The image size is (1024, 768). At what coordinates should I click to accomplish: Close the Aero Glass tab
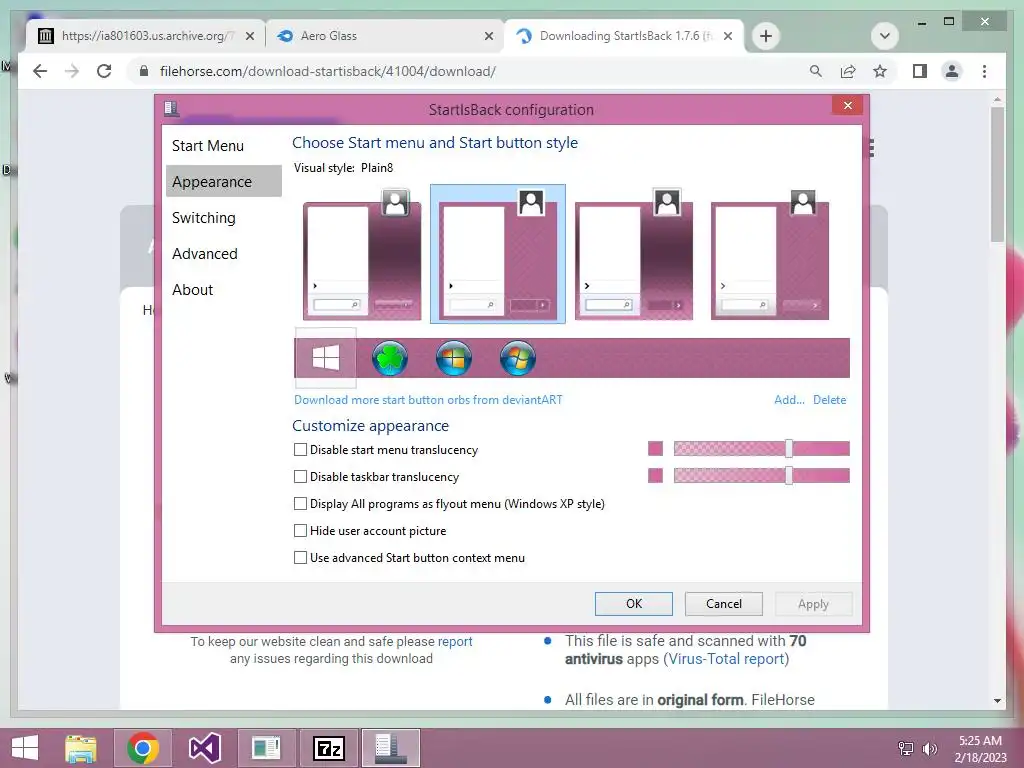(488, 36)
